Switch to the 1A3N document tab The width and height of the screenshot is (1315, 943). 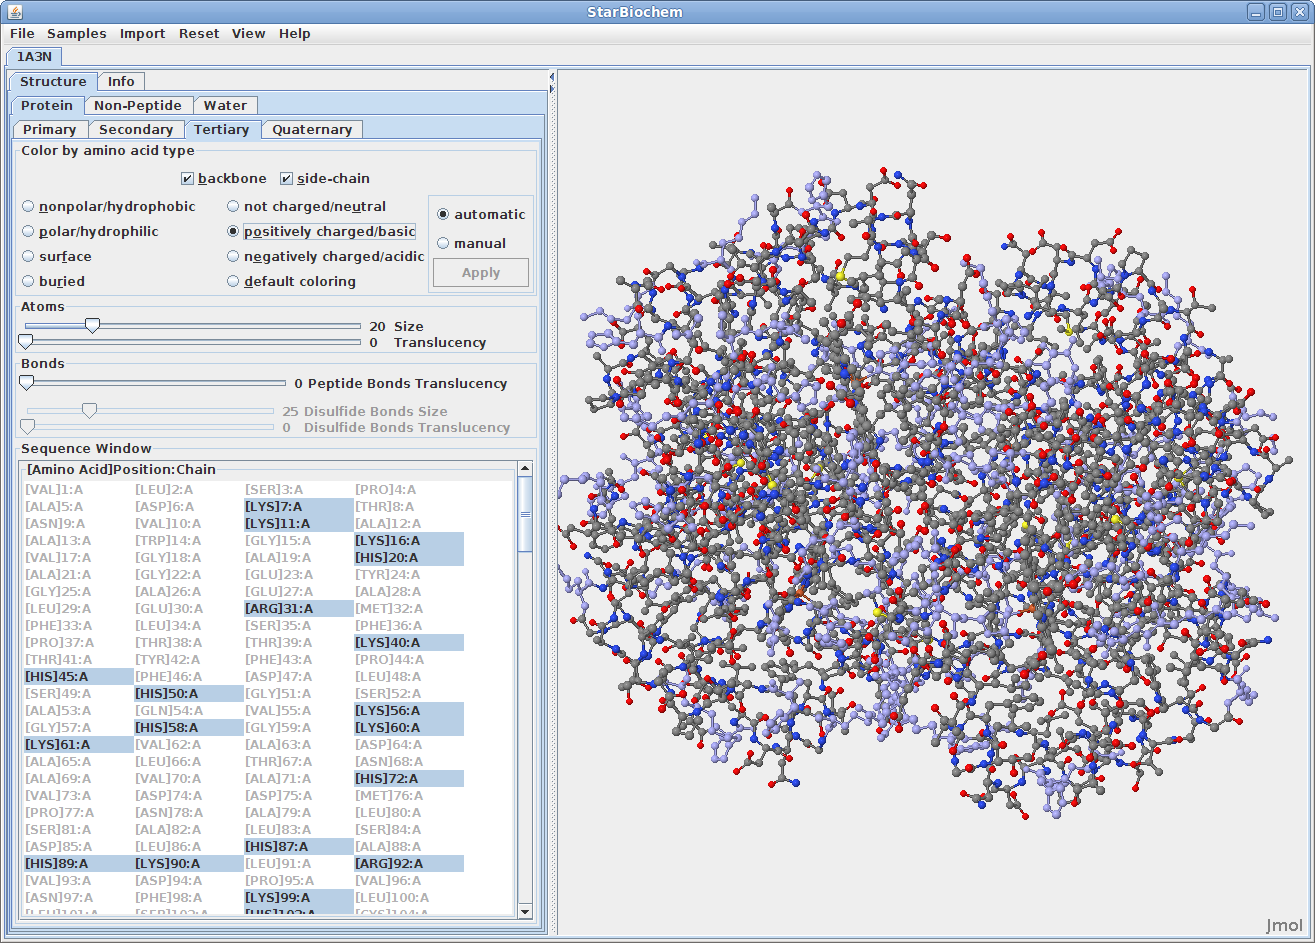(34, 57)
